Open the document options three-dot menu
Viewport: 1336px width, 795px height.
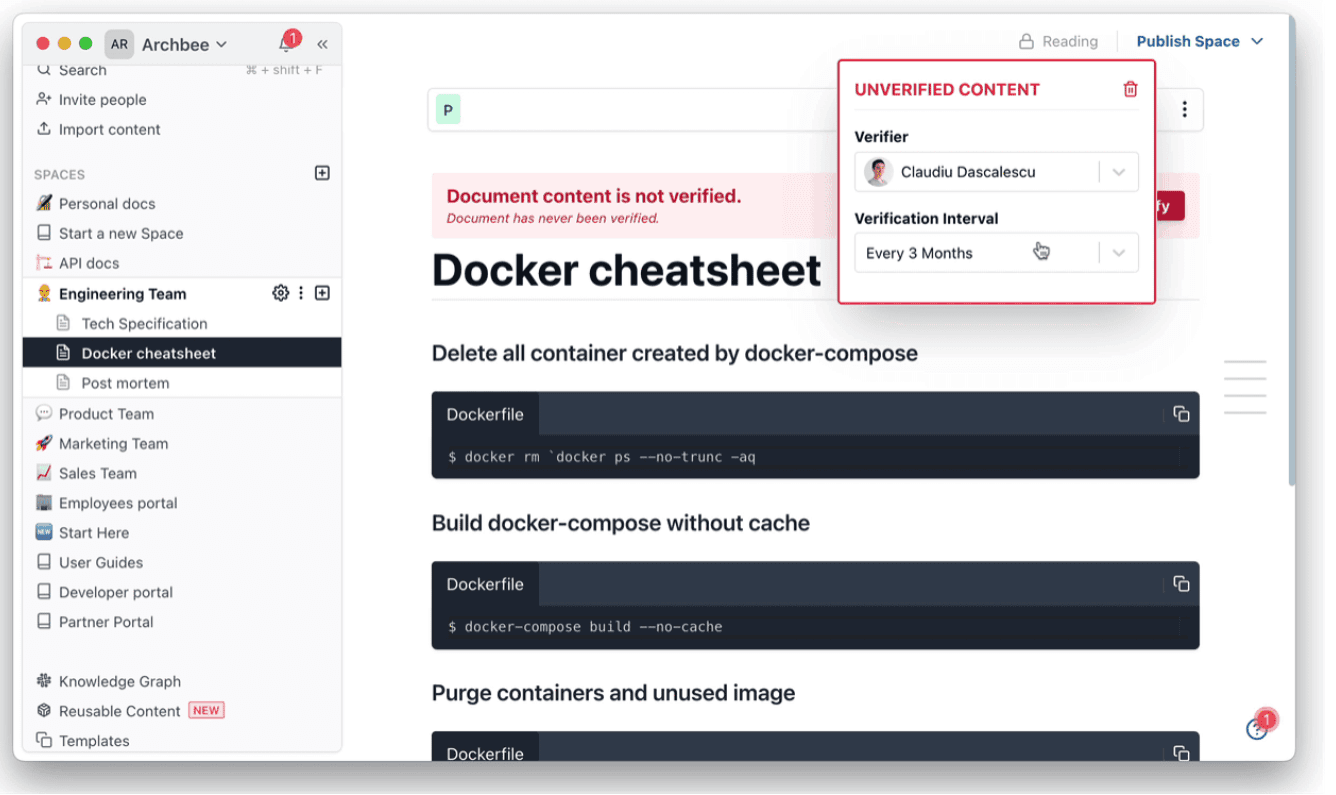pos(1184,109)
